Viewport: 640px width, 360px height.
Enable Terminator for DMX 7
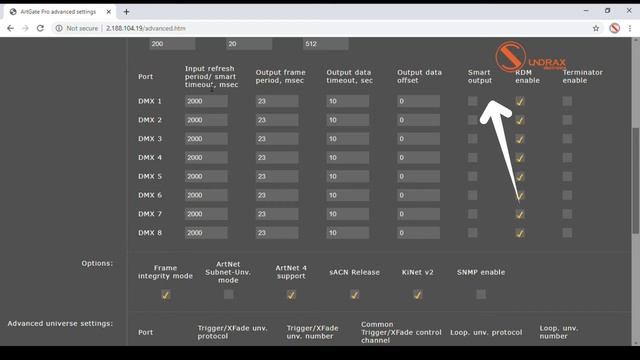567,214
